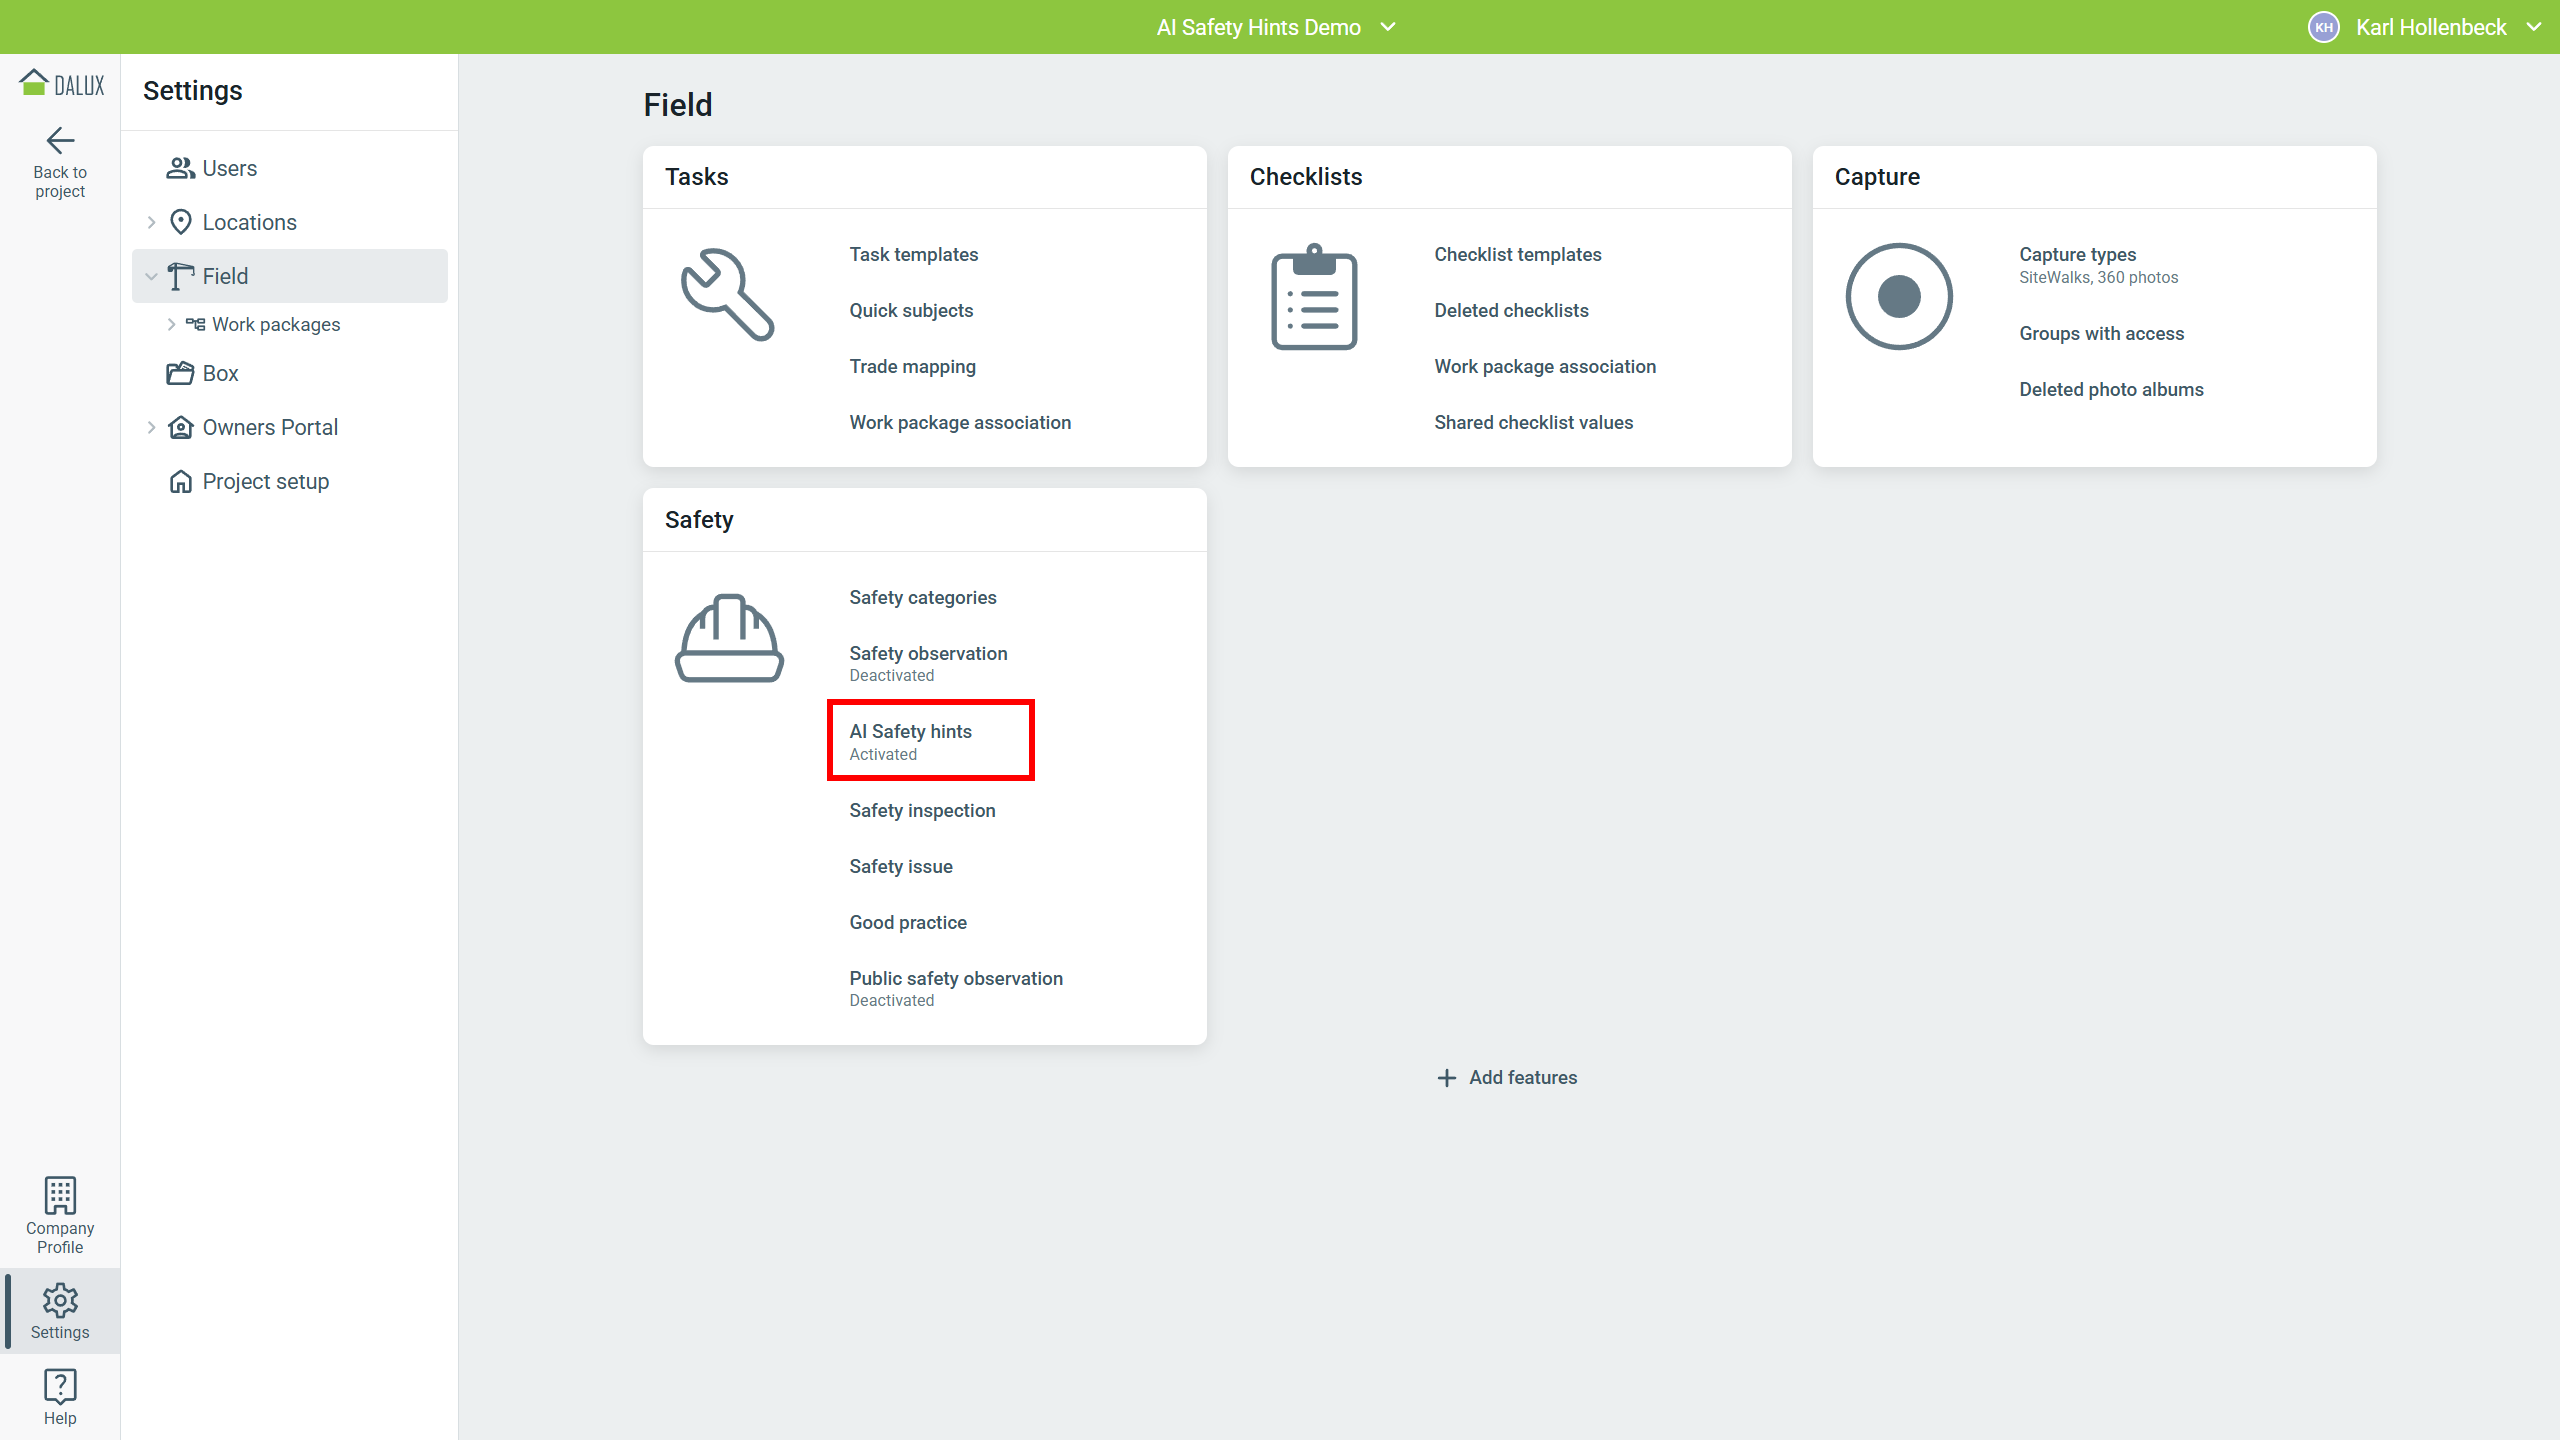This screenshot has height=1440, width=2560.
Task: Open Safety categories
Action: [x=922, y=597]
